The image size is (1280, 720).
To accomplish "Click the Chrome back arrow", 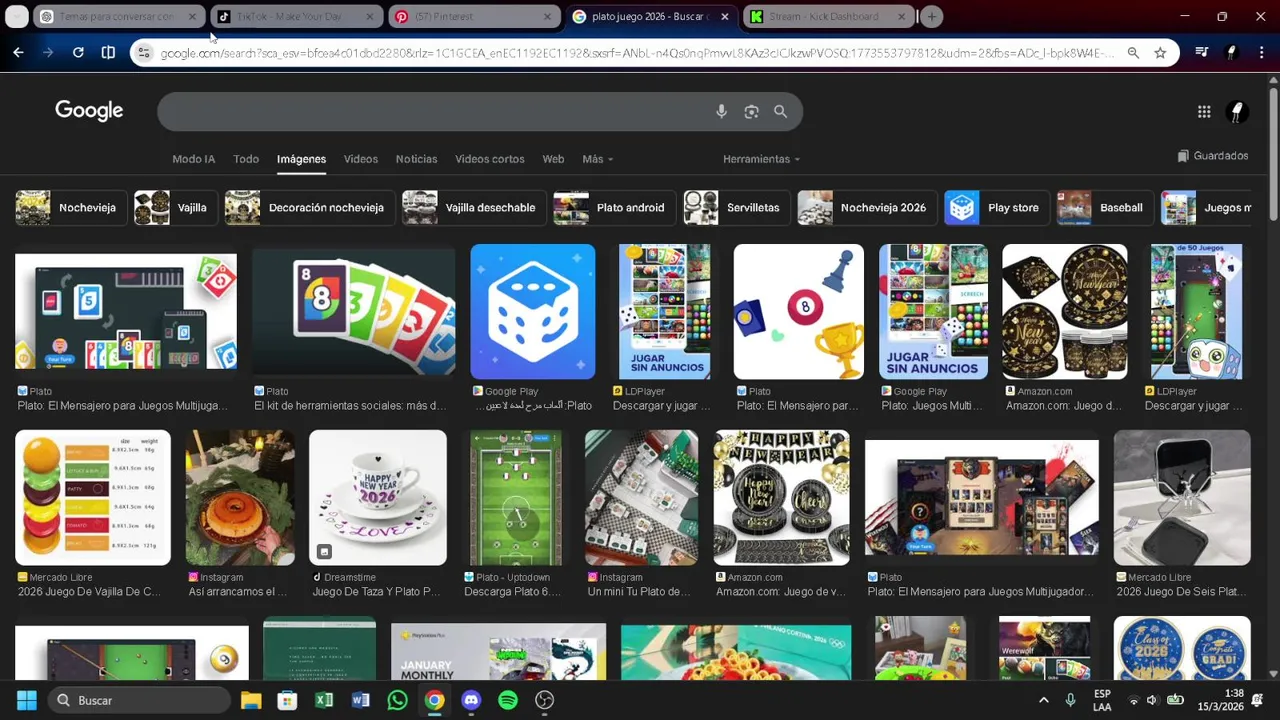I will coord(18,52).
